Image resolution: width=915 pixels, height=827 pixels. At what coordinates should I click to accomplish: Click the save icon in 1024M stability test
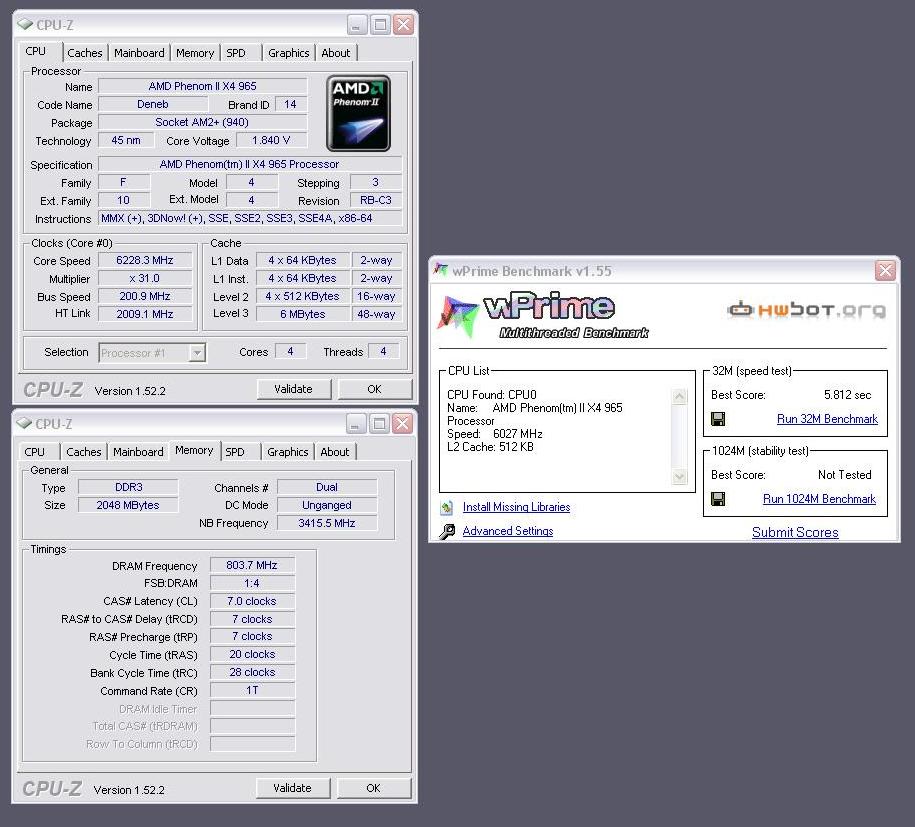[718, 499]
